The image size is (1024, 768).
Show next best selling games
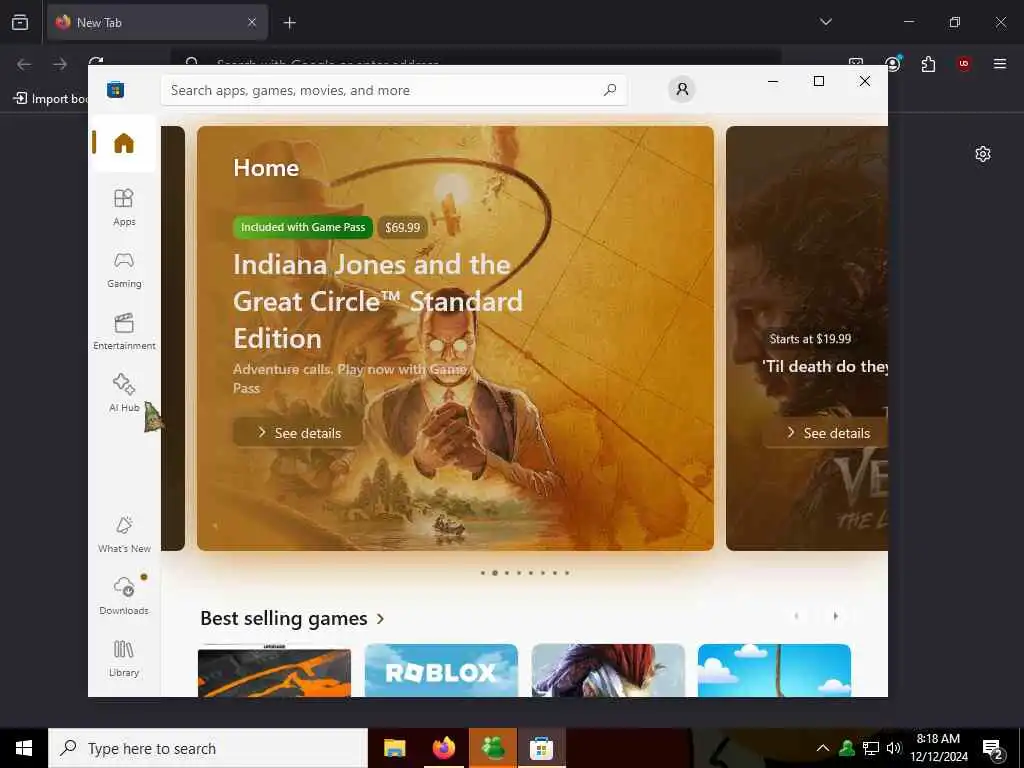pyautogui.click(x=835, y=616)
